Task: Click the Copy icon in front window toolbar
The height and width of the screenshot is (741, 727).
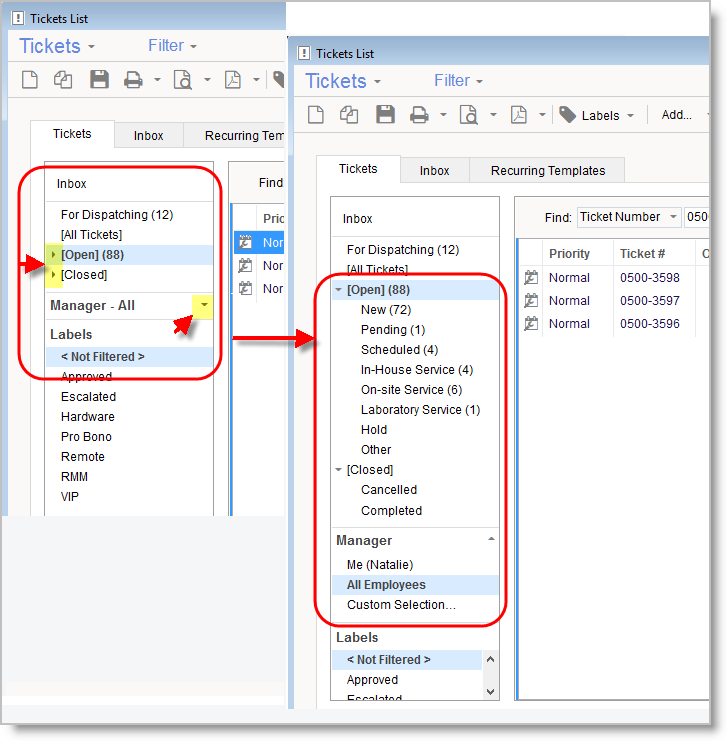Action: click(349, 115)
